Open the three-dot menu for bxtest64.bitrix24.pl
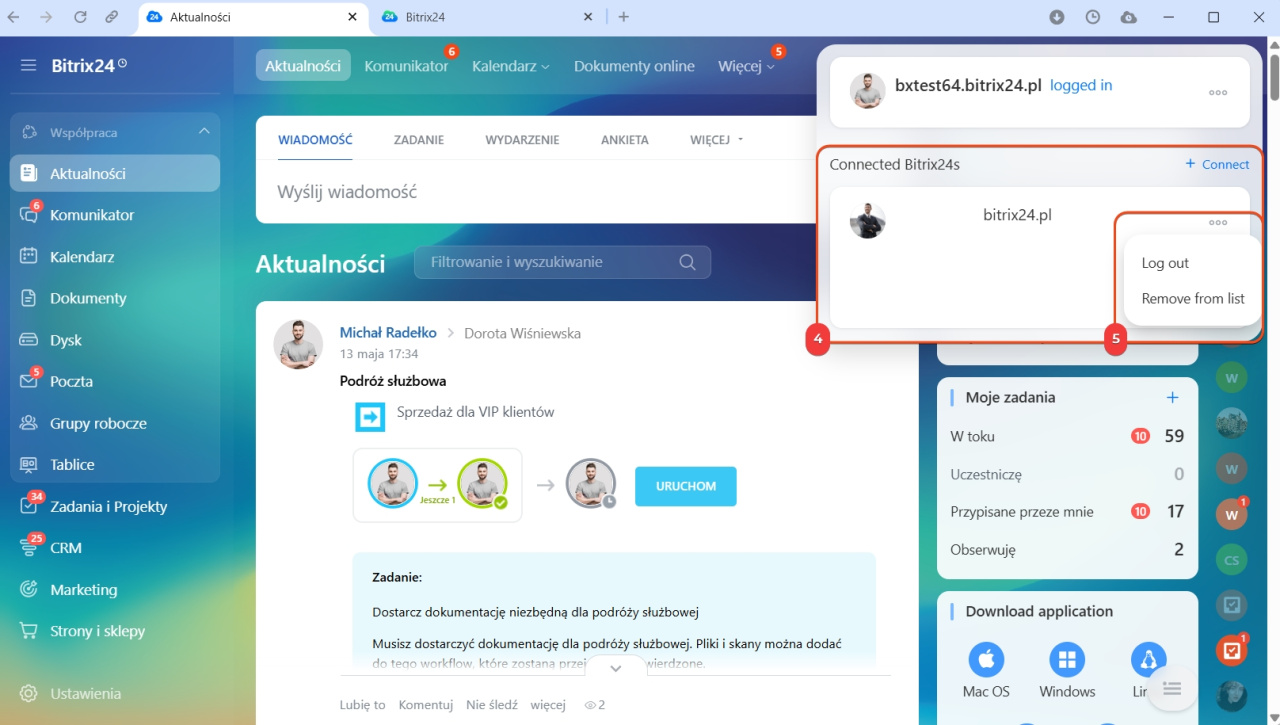This screenshot has height=725, width=1280. click(1218, 92)
